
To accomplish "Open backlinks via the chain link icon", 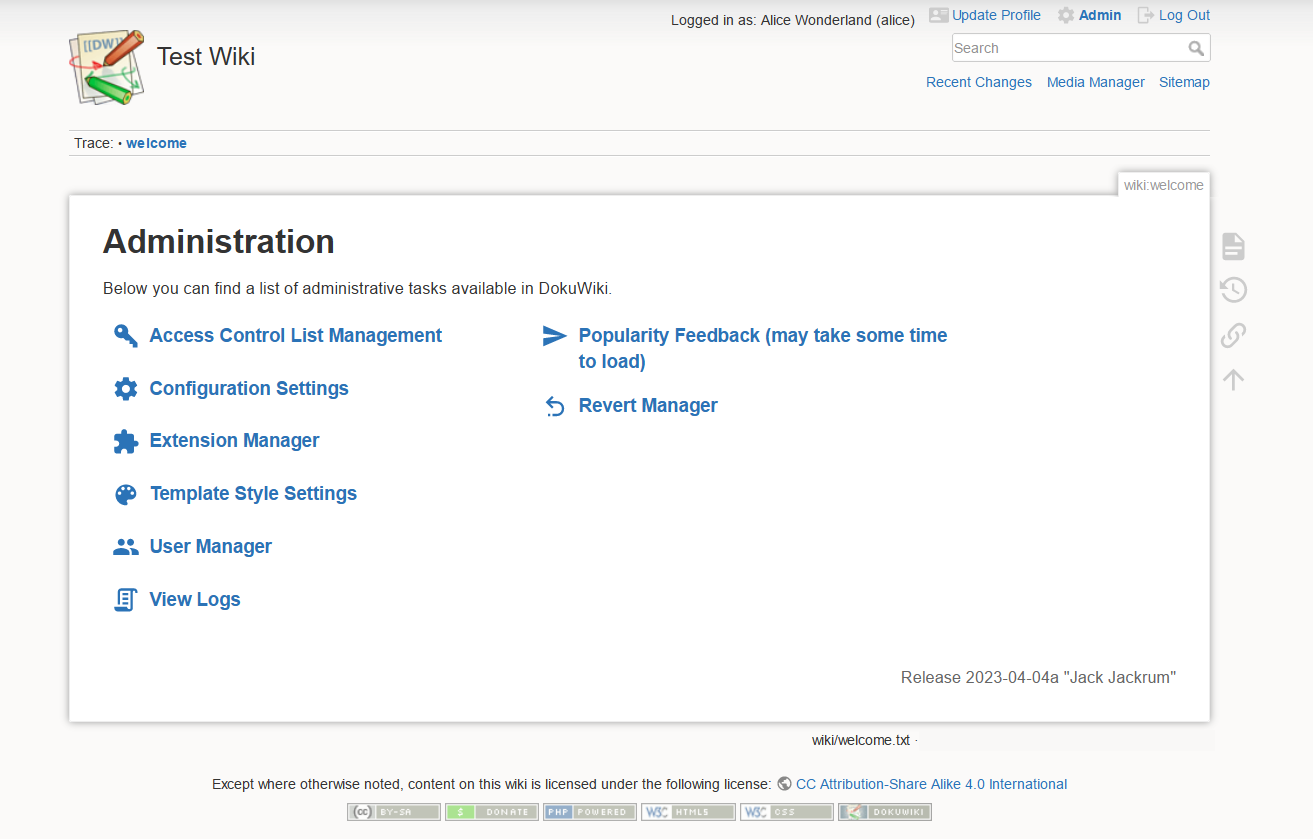I will coord(1233,335).
